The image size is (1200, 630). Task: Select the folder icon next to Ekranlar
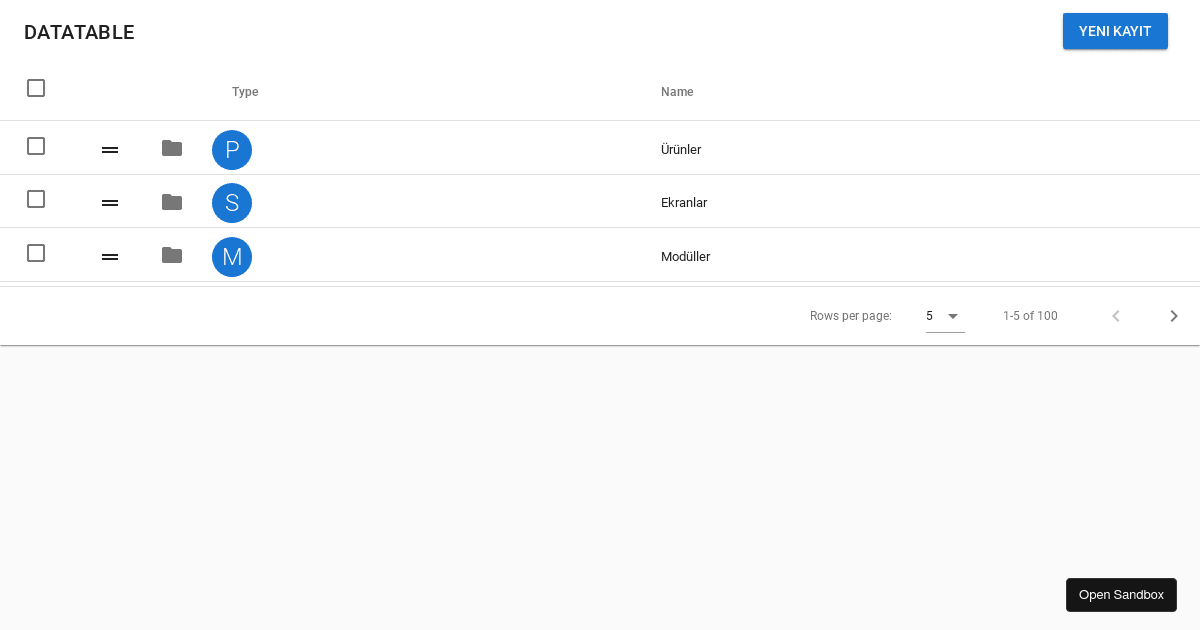click(172, 201)
